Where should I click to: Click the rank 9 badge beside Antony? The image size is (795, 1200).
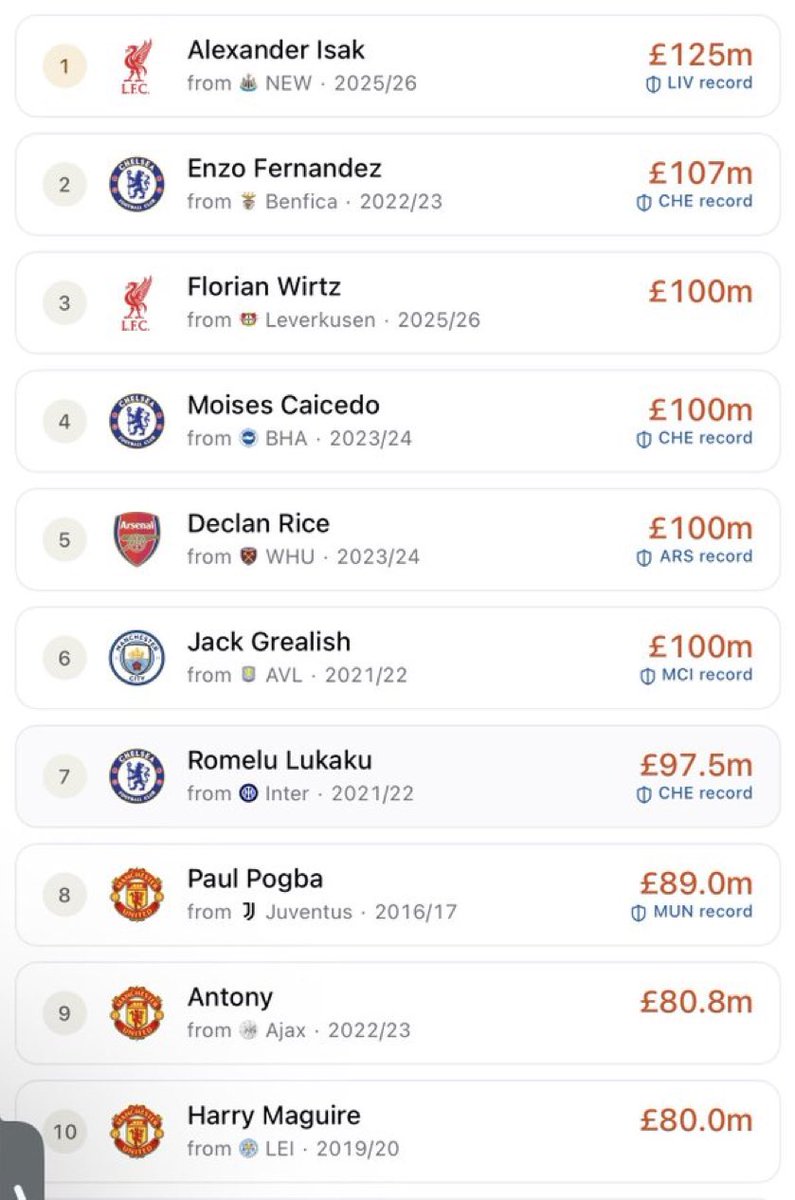(65, 1013)
